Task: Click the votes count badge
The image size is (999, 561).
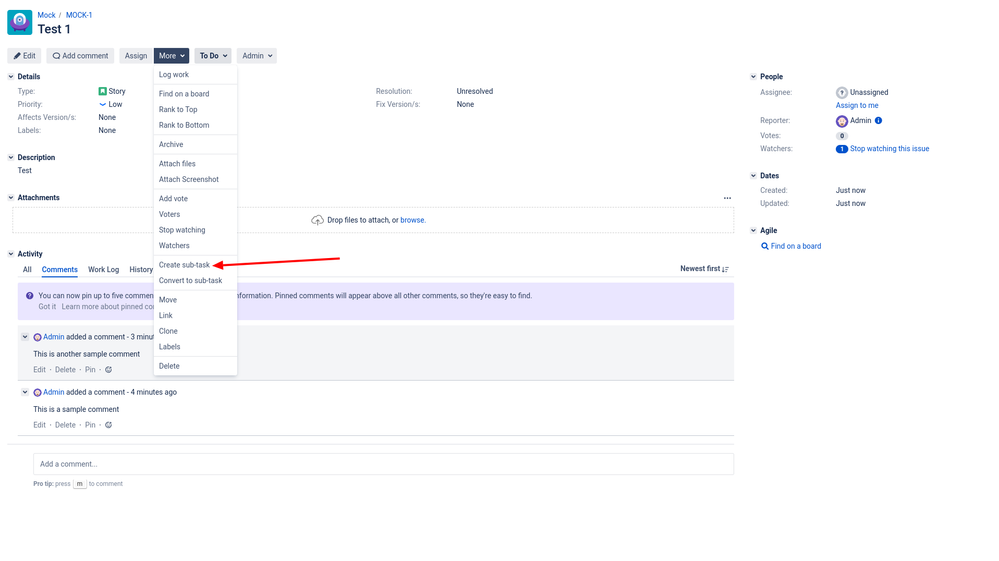Action: (x=842, y=136)
